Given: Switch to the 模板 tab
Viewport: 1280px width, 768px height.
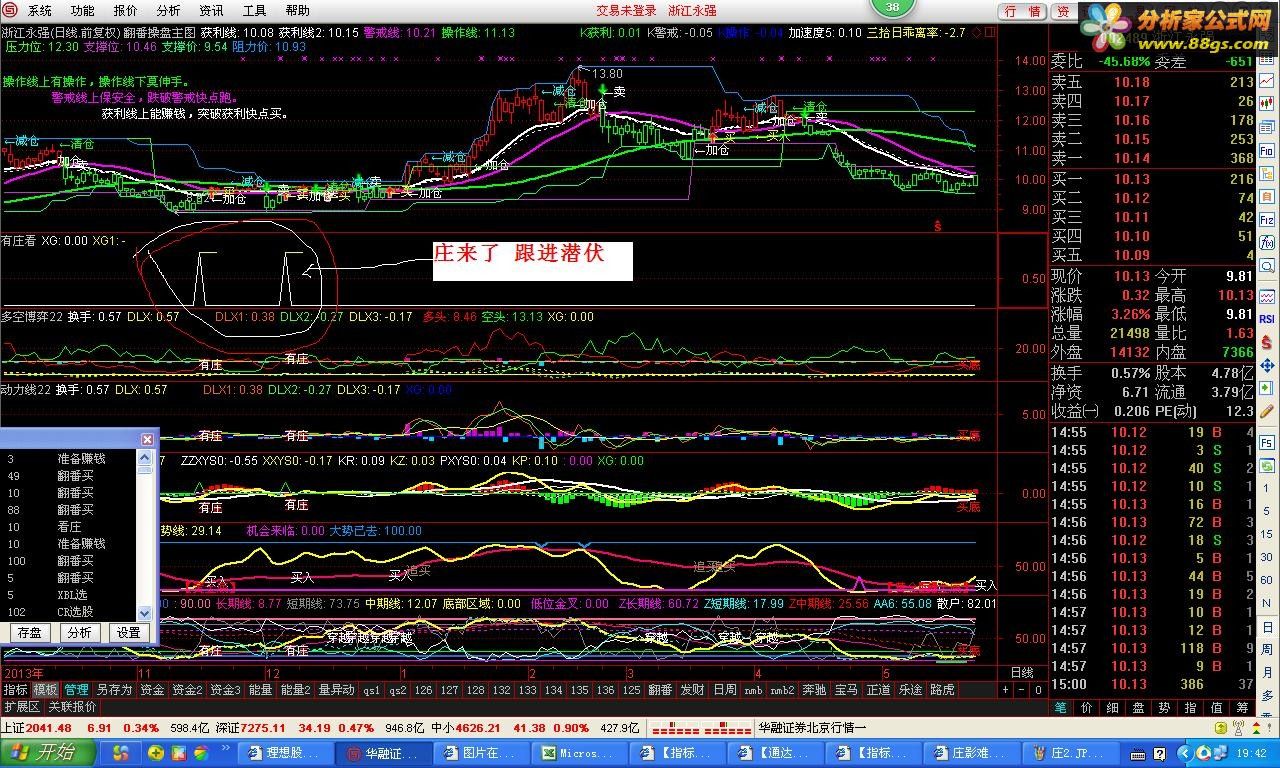Looking at the screenshot, I should click(x=45, y=690).
